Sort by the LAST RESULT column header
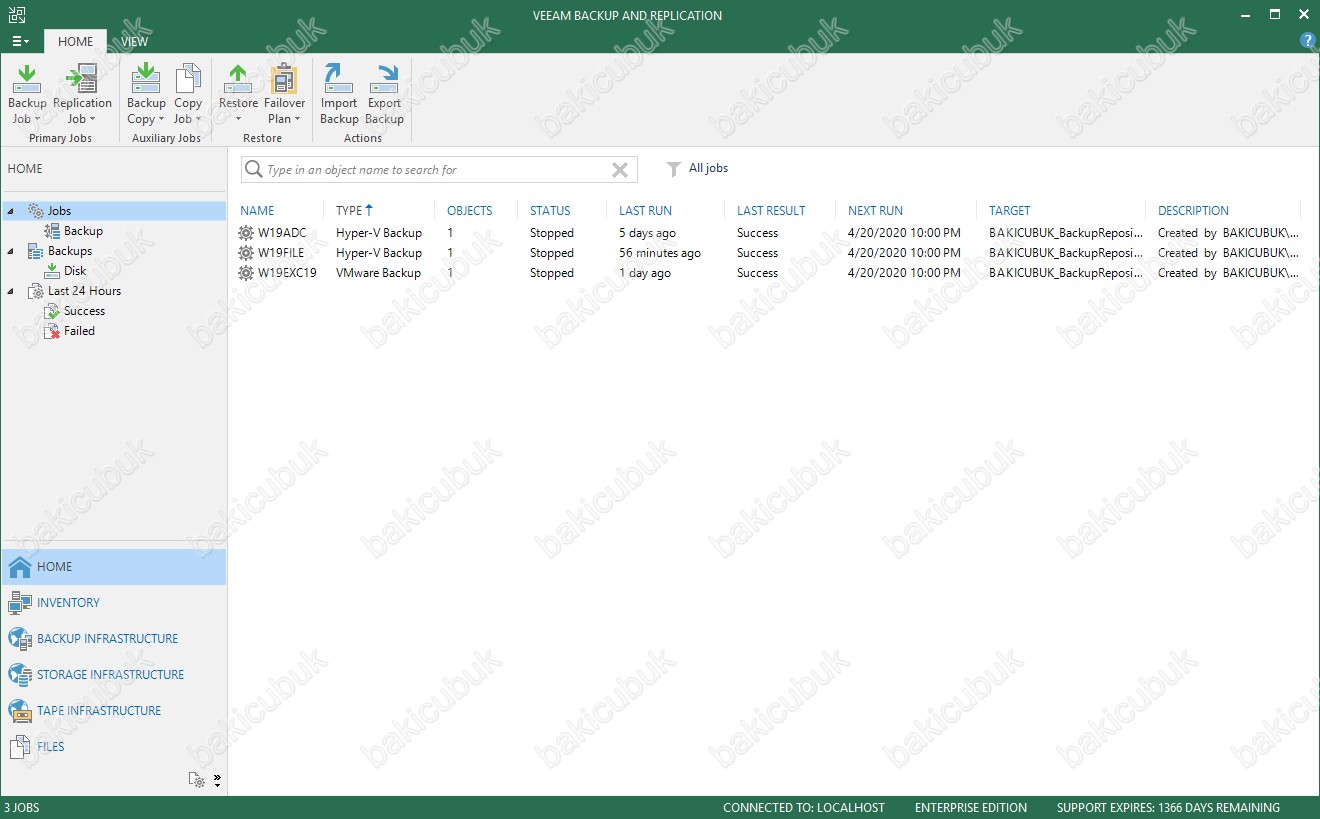 coord(771,211)
